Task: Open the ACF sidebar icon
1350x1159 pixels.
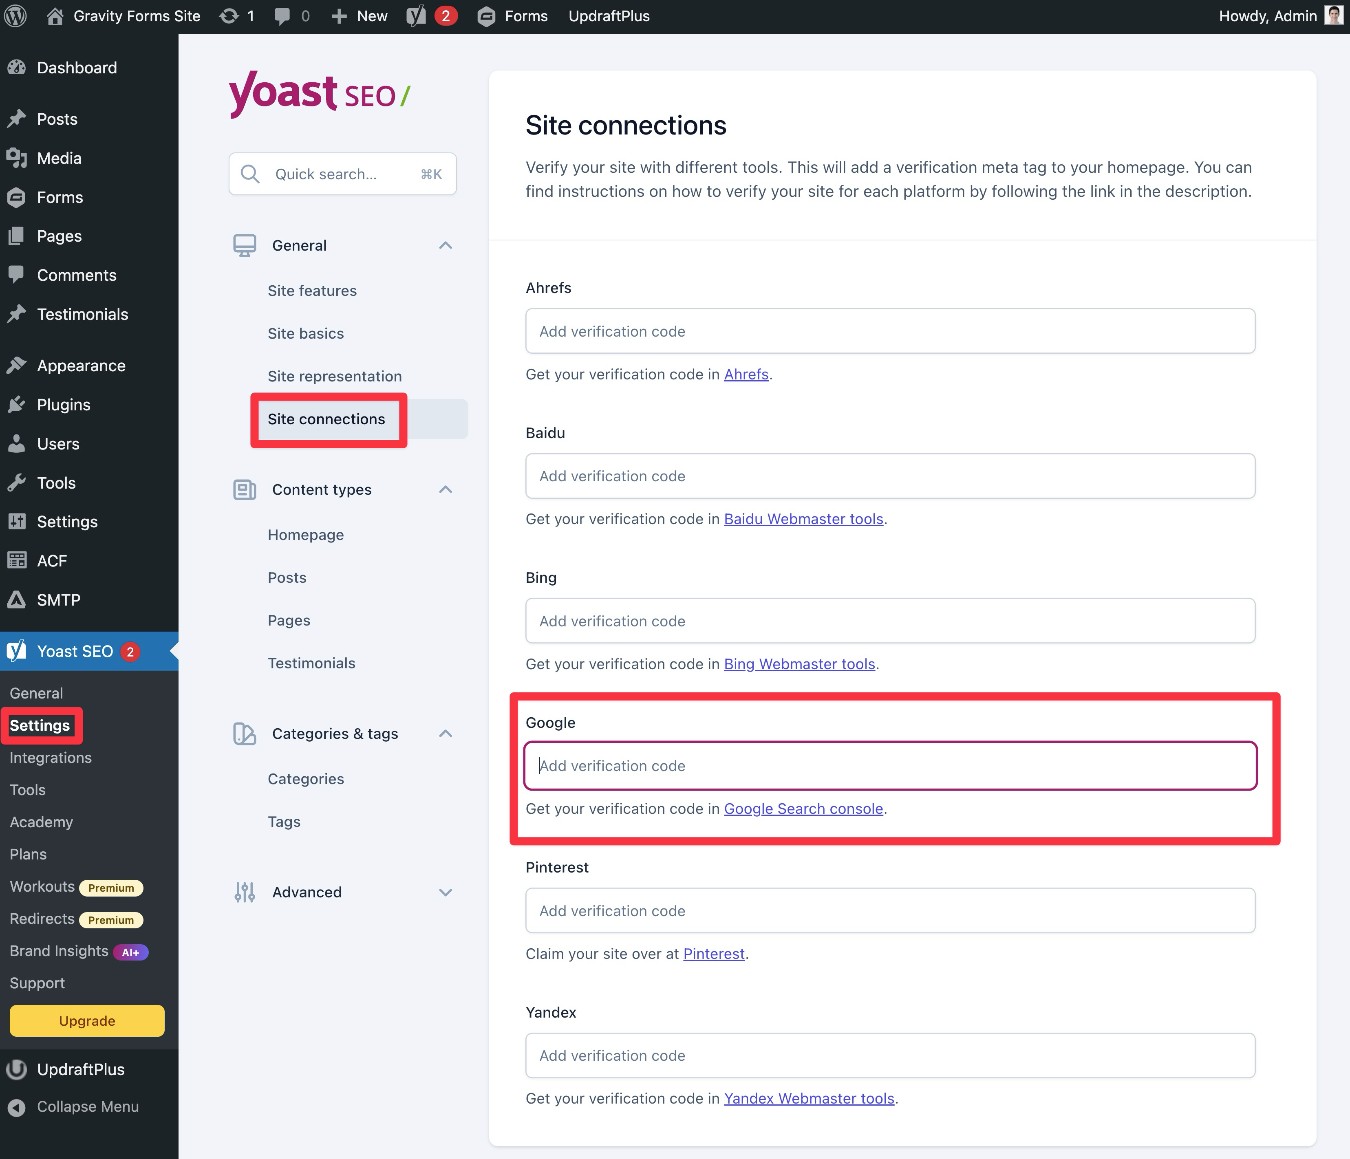Action: point(17,560)
